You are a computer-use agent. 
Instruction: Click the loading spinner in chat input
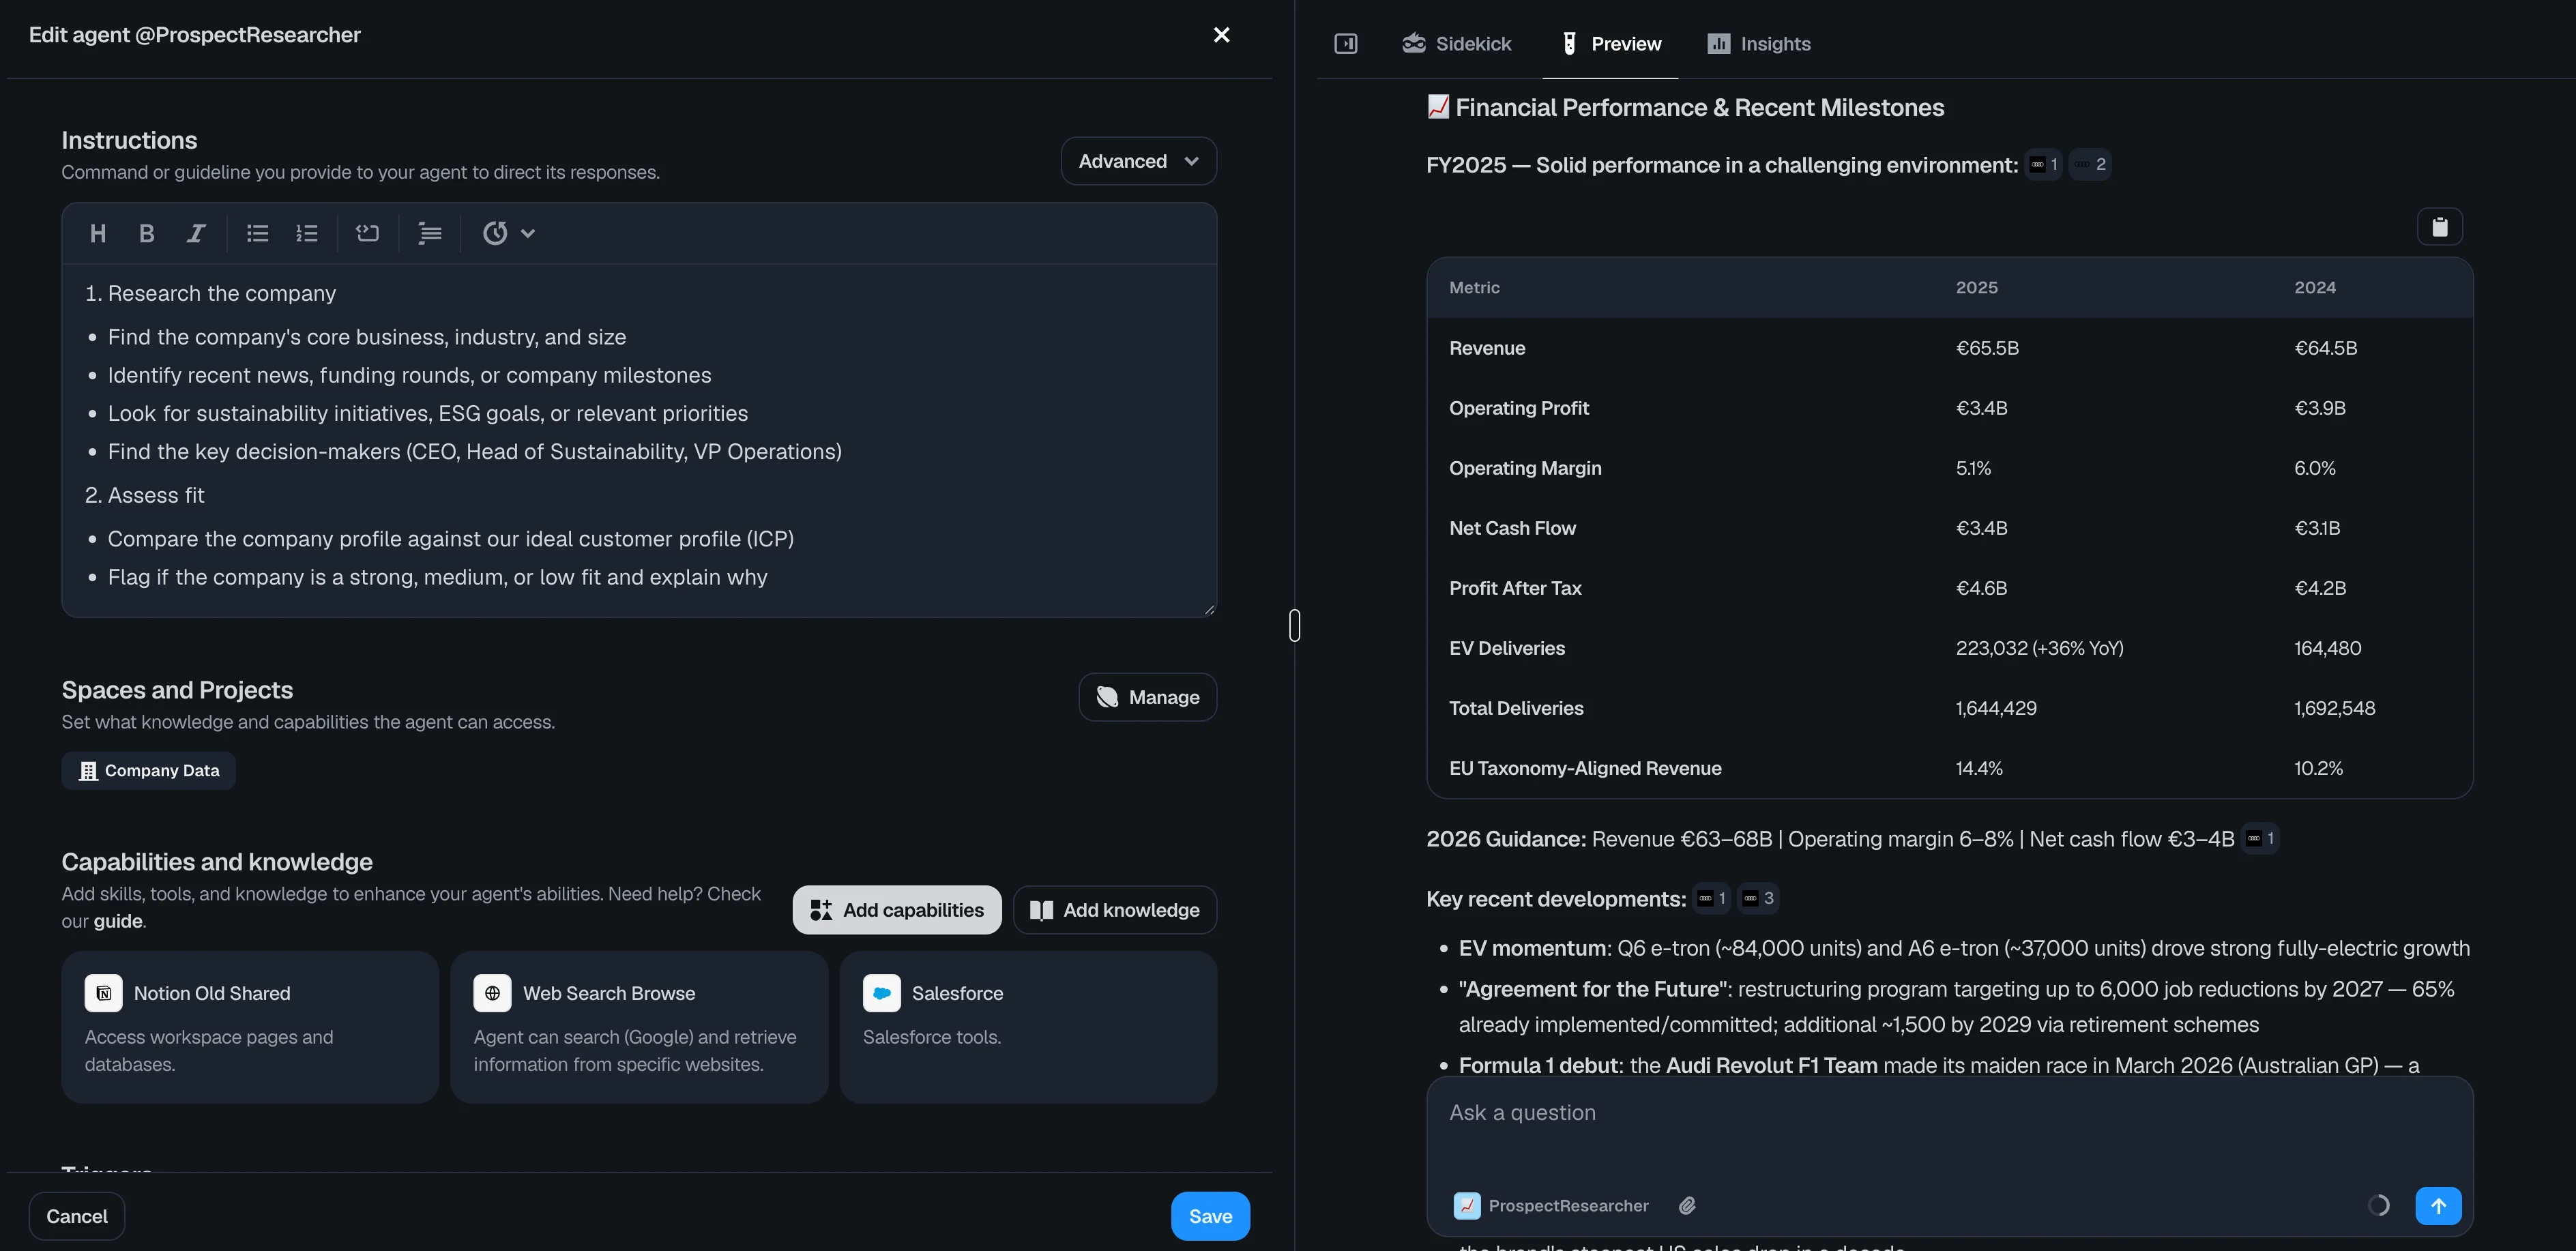point(2379,1206)
